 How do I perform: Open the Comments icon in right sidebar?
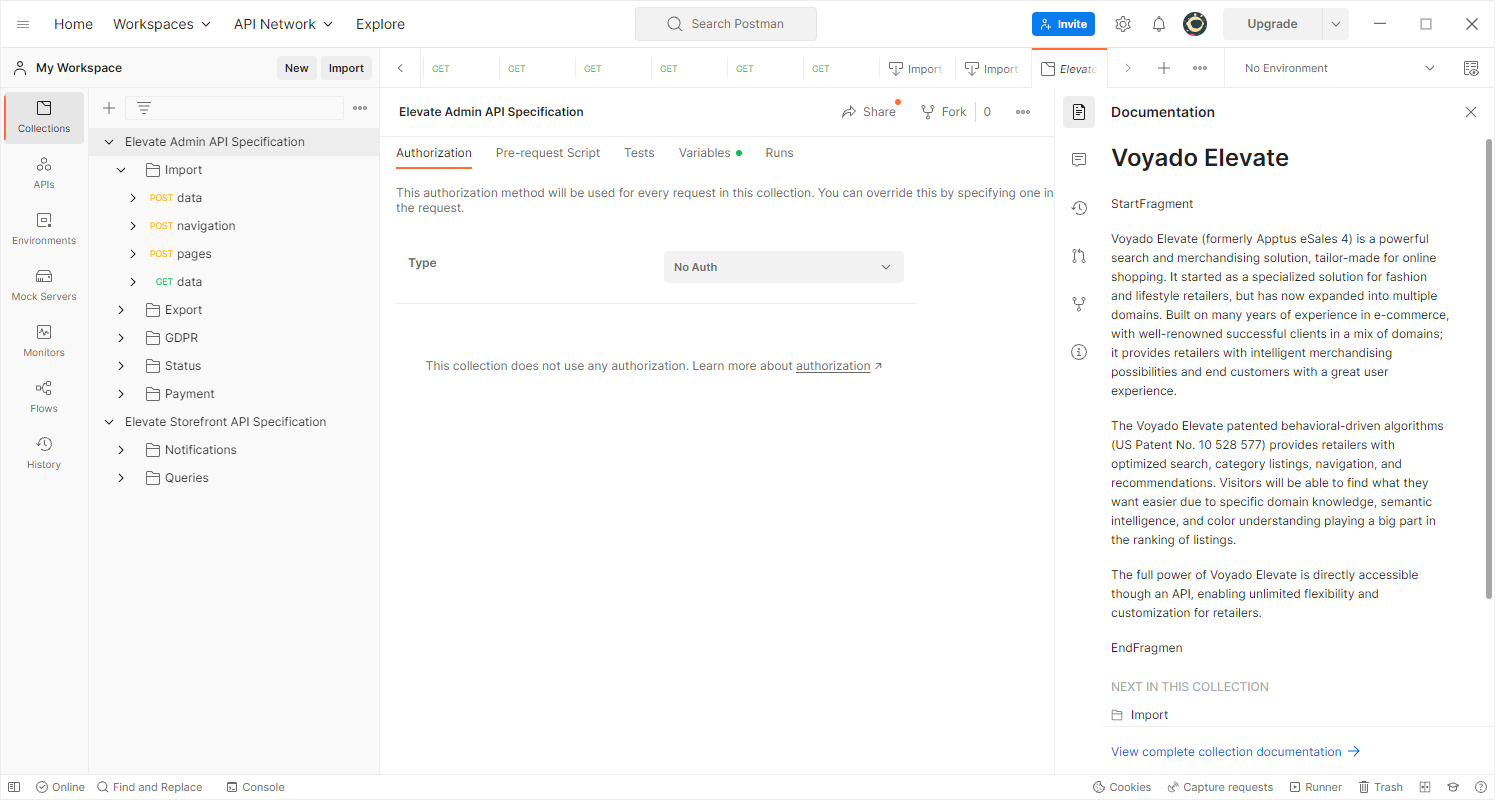click(x=1079, y=160)
